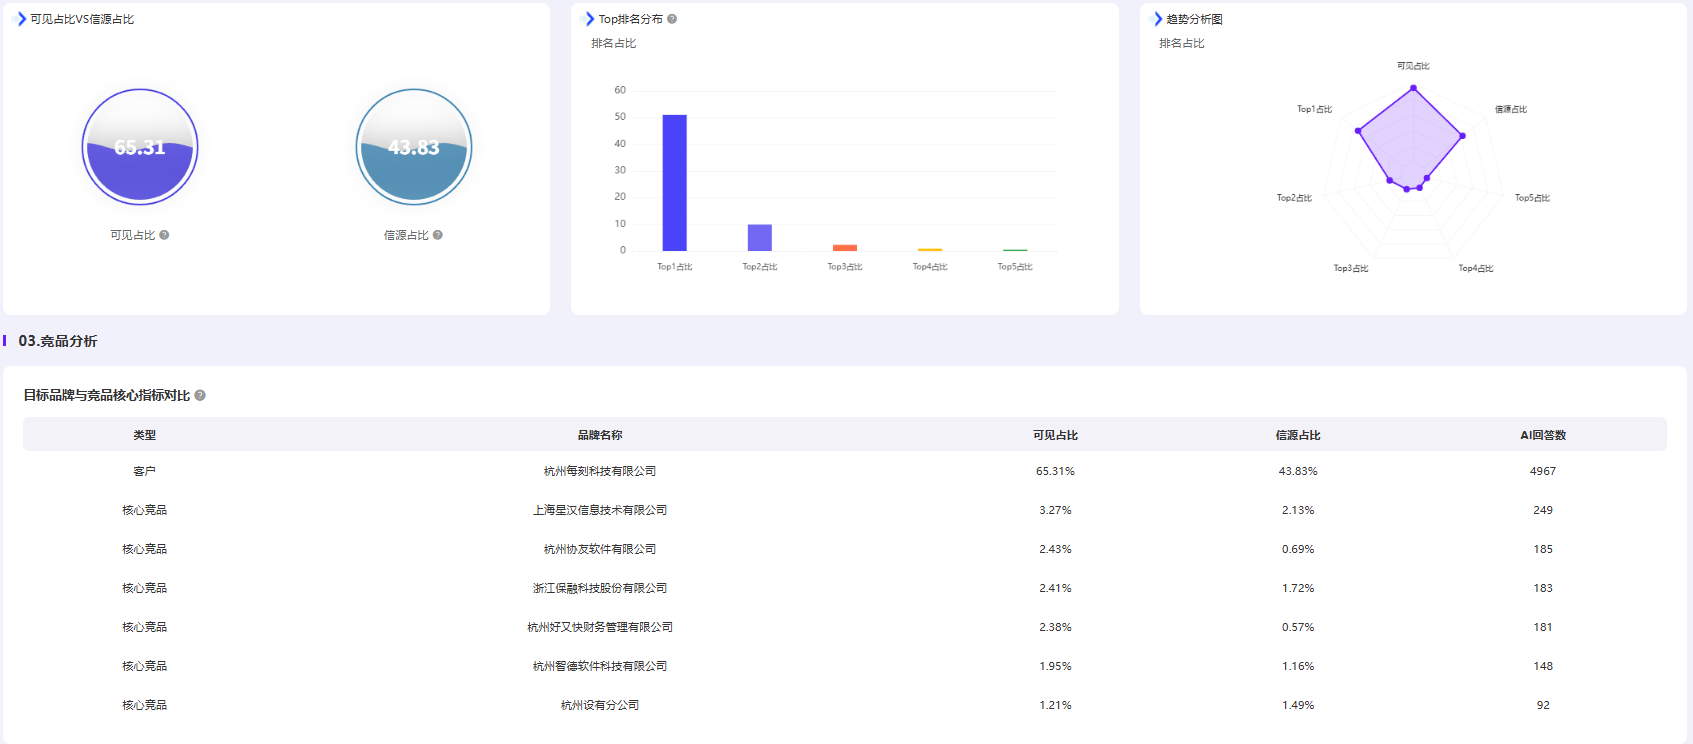Click the Top1占比 label on the radar chart

click(1314, 109)
